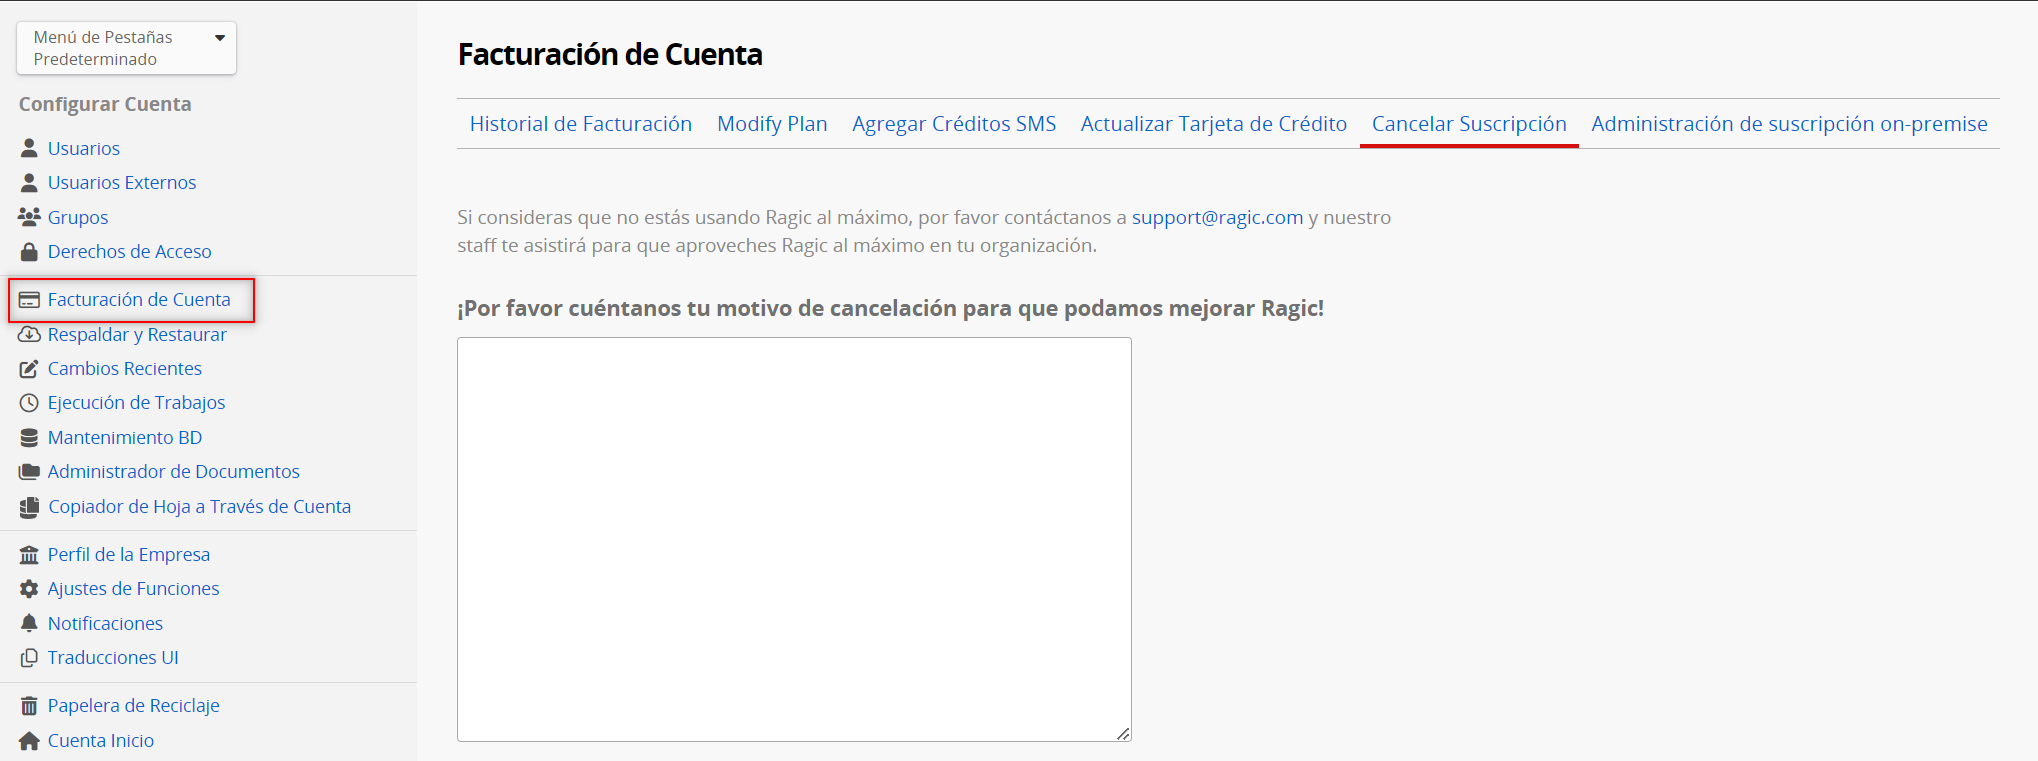Click the Ejecución de Trabajos clock icon
Screen dimensions: 2038x761
29,403
